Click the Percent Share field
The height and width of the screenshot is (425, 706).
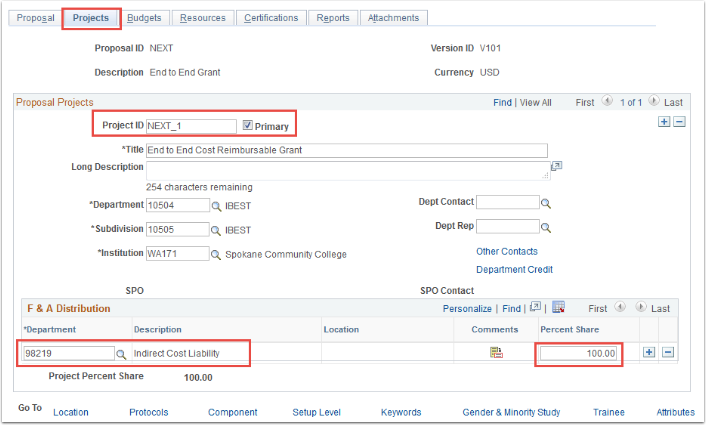pos(579,353)
